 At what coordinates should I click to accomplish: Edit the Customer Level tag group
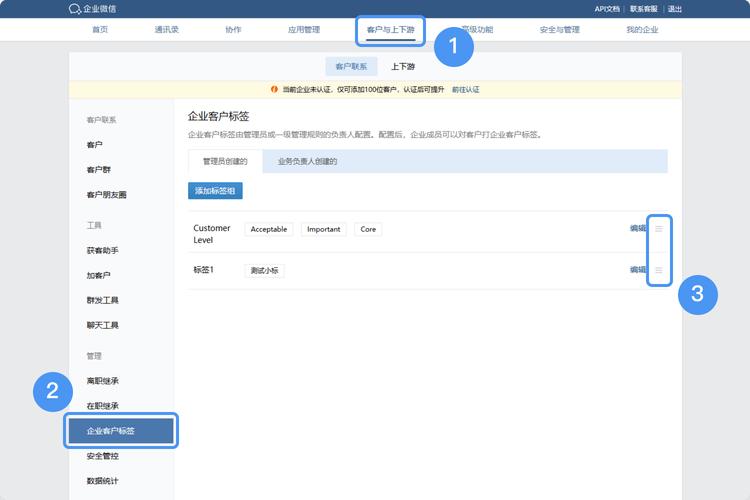point(638,228)
